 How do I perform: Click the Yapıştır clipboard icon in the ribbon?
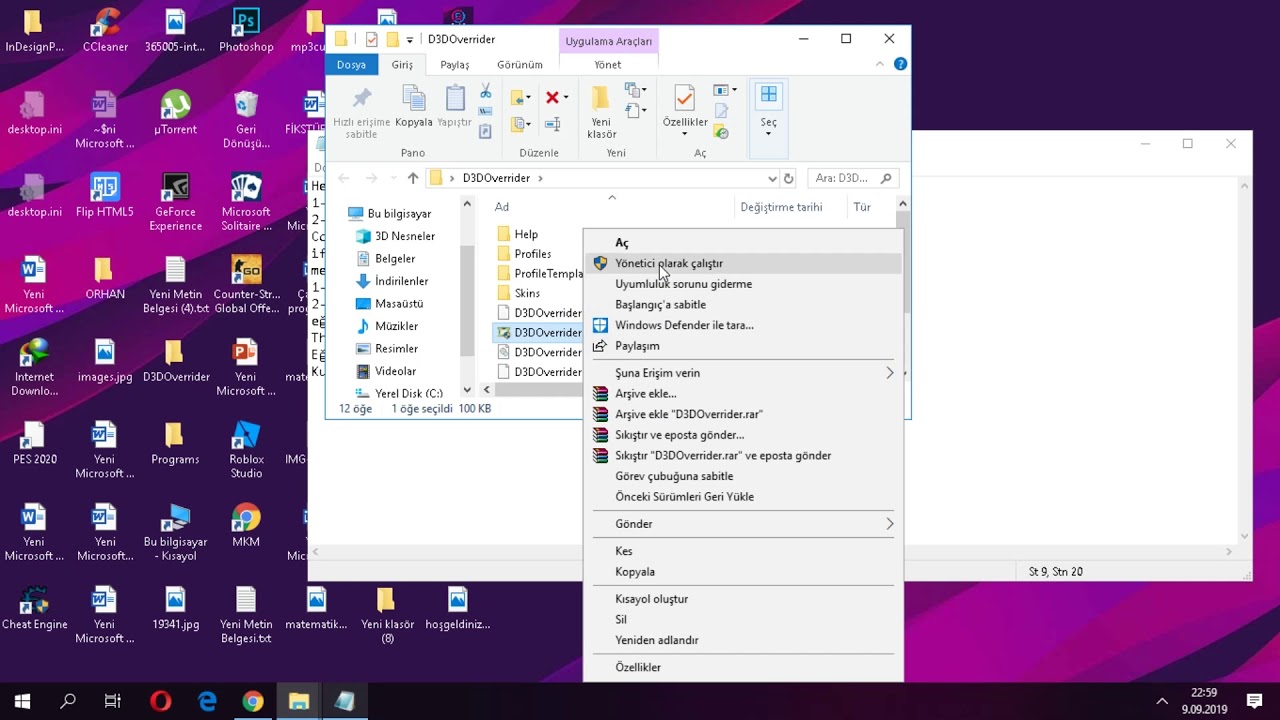tap(455, 98)
